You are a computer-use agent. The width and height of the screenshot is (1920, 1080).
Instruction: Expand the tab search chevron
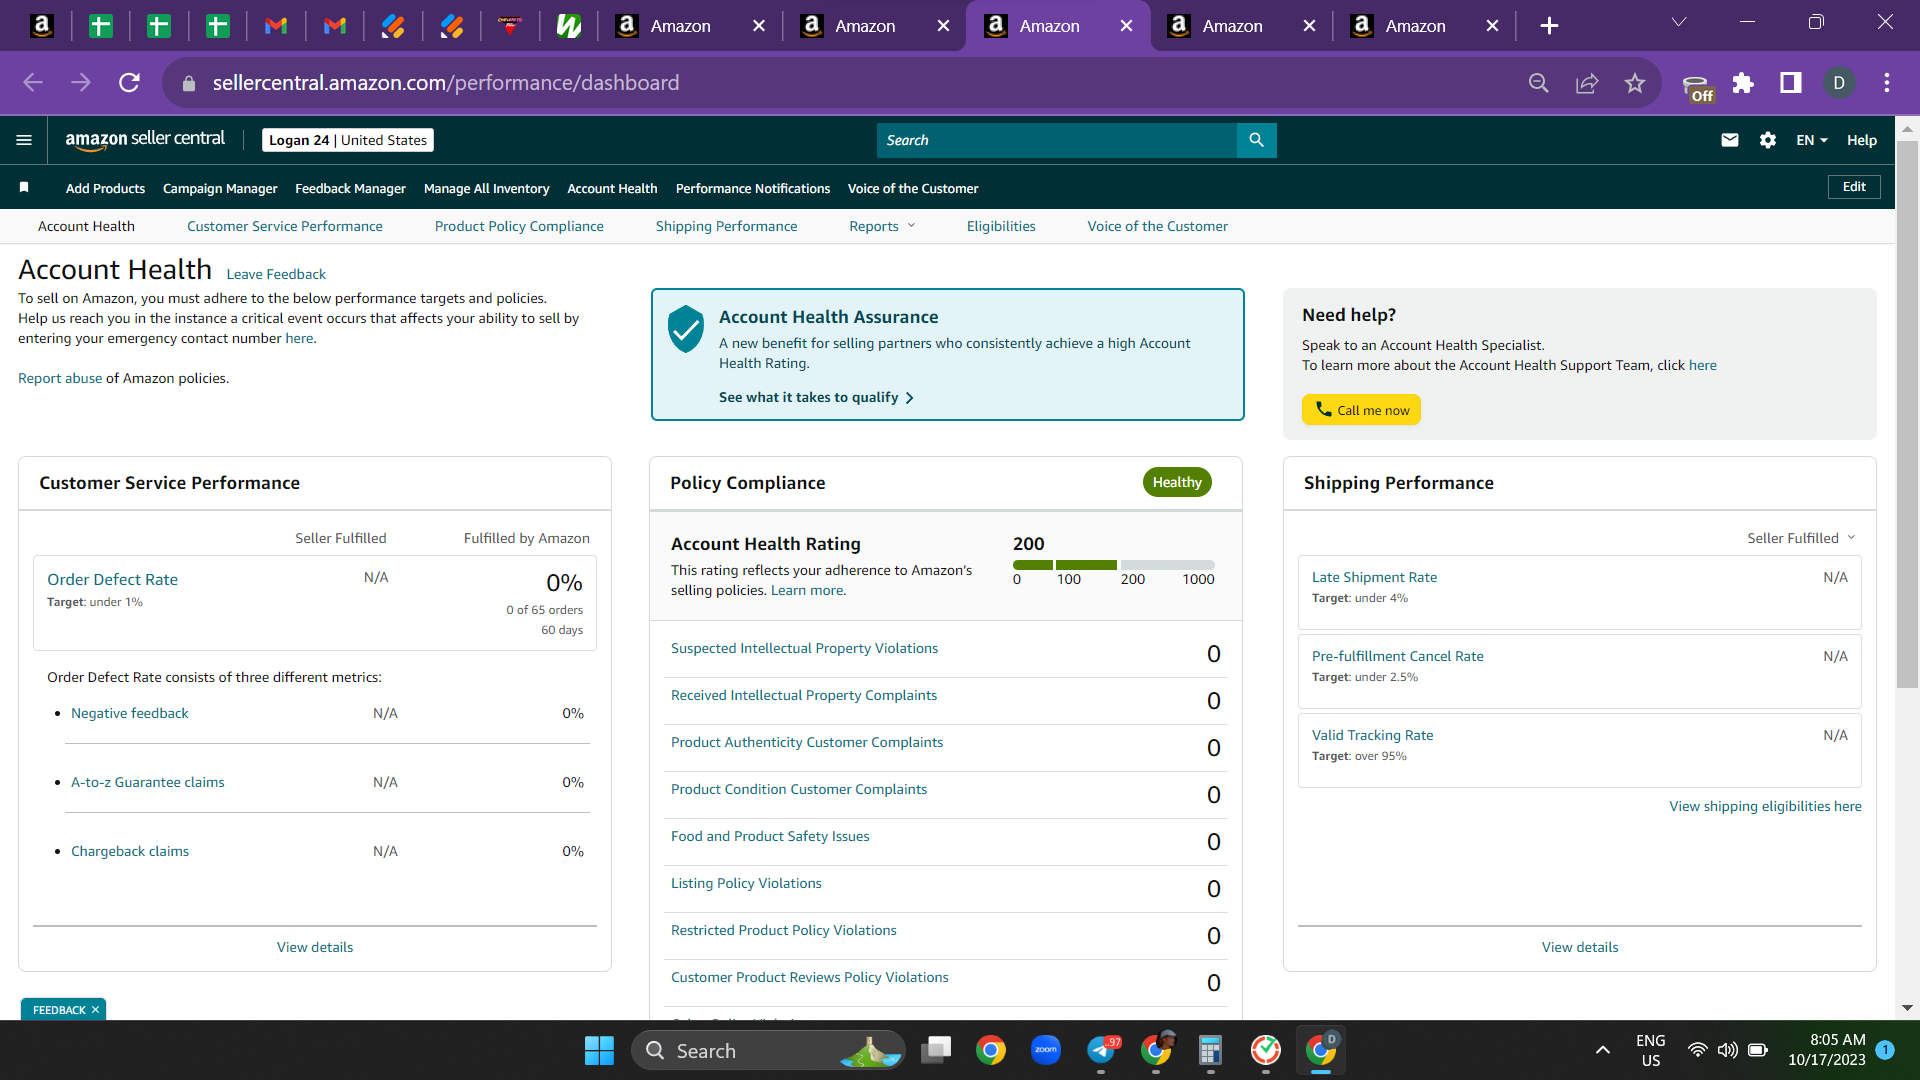pyautogui.click(x=1679, y=22)
